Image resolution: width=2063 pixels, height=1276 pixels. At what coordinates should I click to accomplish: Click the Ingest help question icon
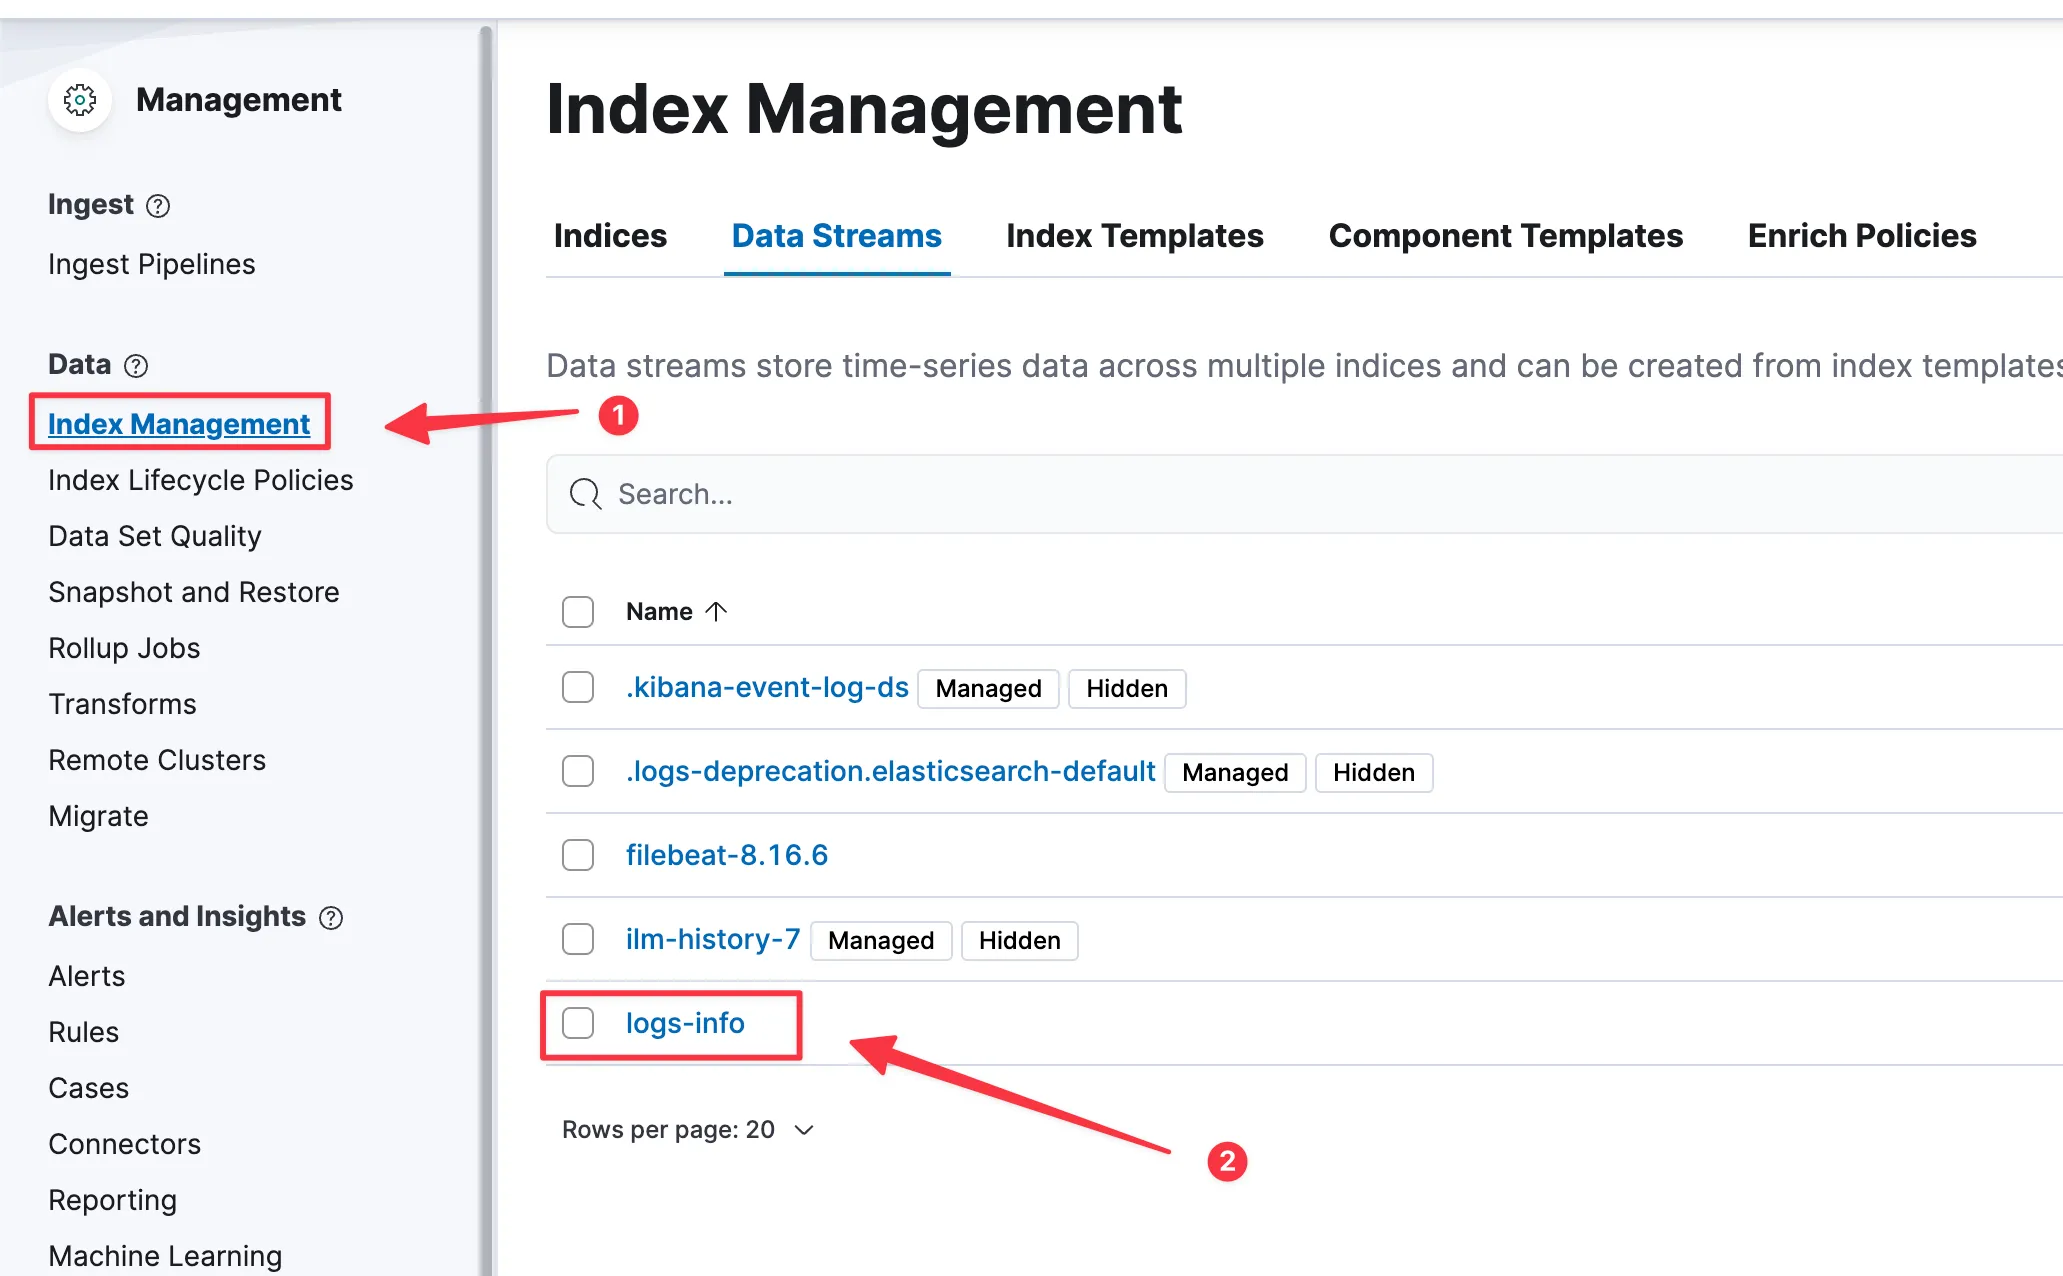point(158,206)
